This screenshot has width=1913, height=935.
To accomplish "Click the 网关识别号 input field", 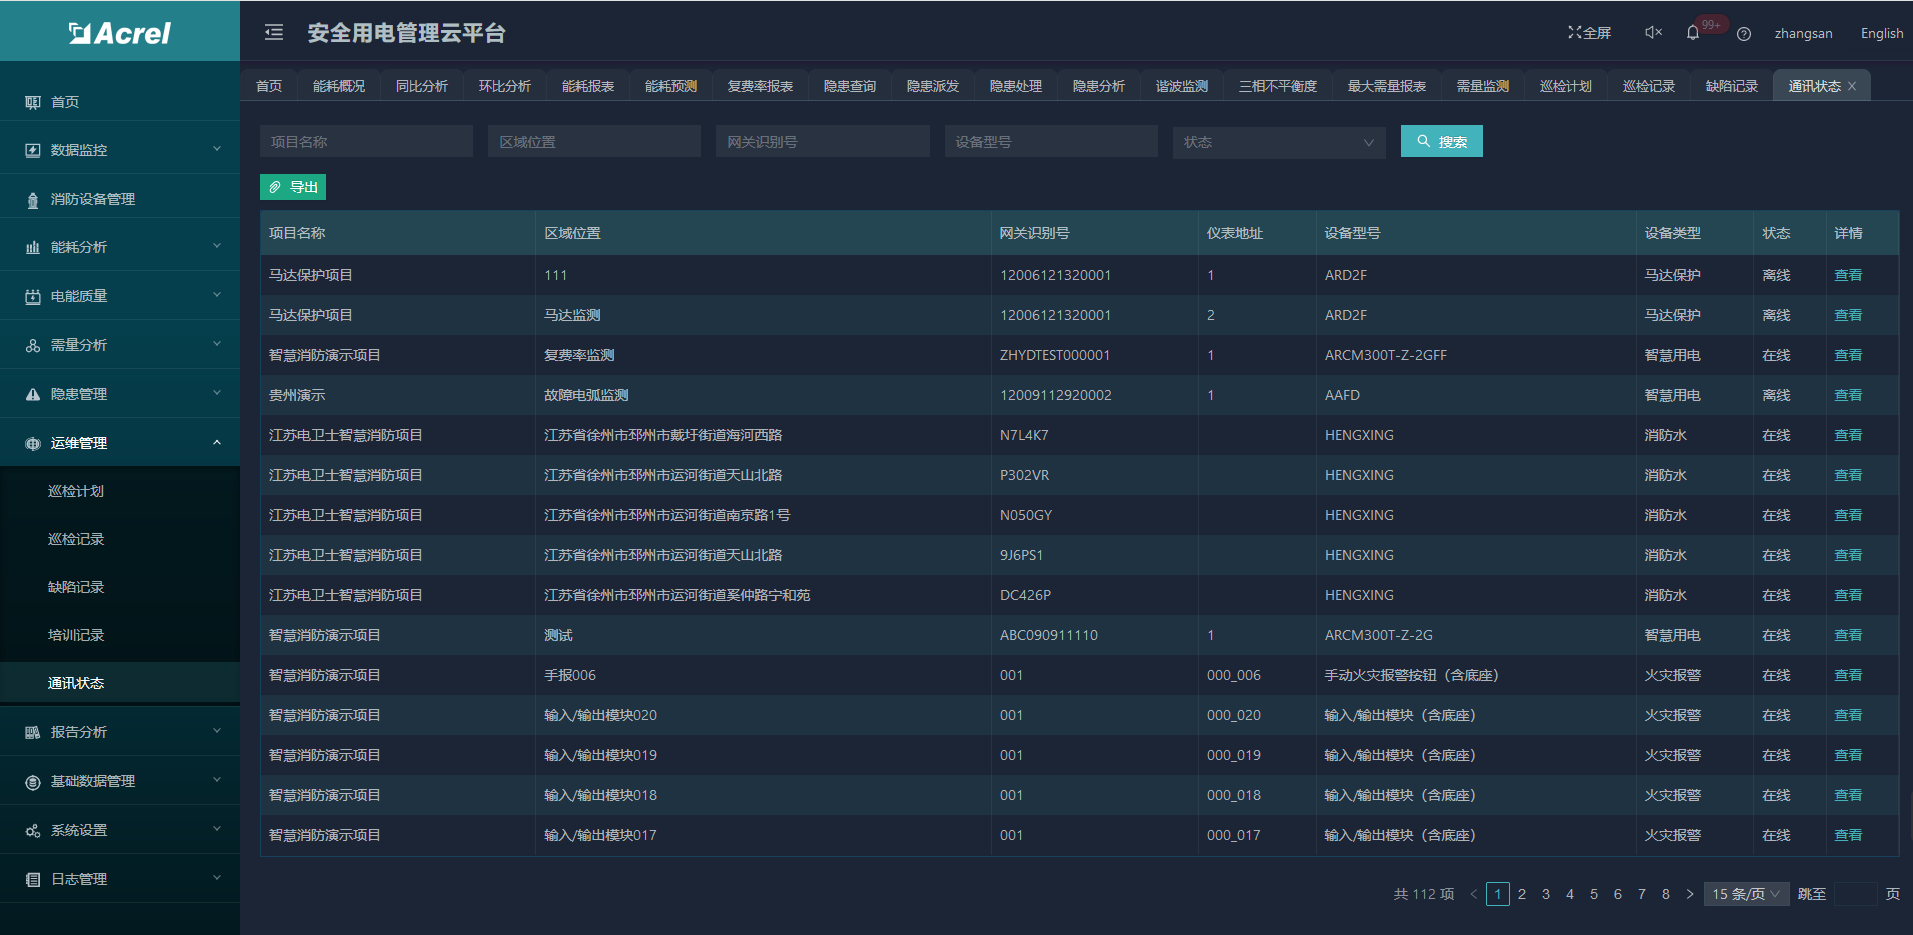I will (x=822, y=142).
